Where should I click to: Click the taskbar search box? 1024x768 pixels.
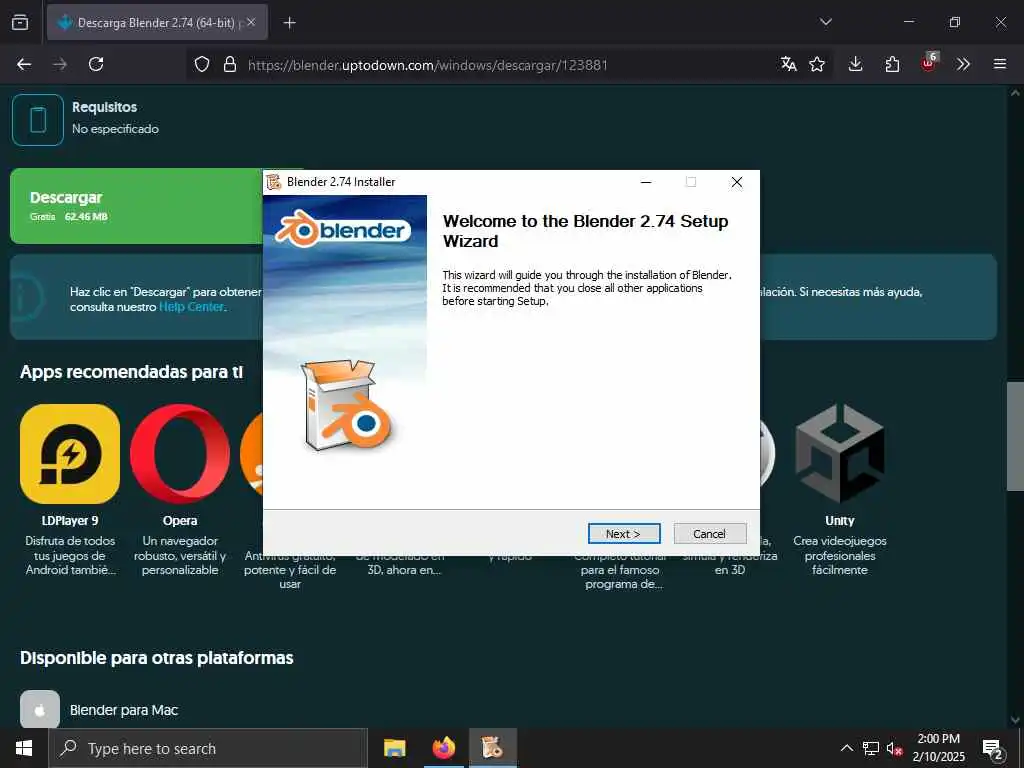coord(208,748)
